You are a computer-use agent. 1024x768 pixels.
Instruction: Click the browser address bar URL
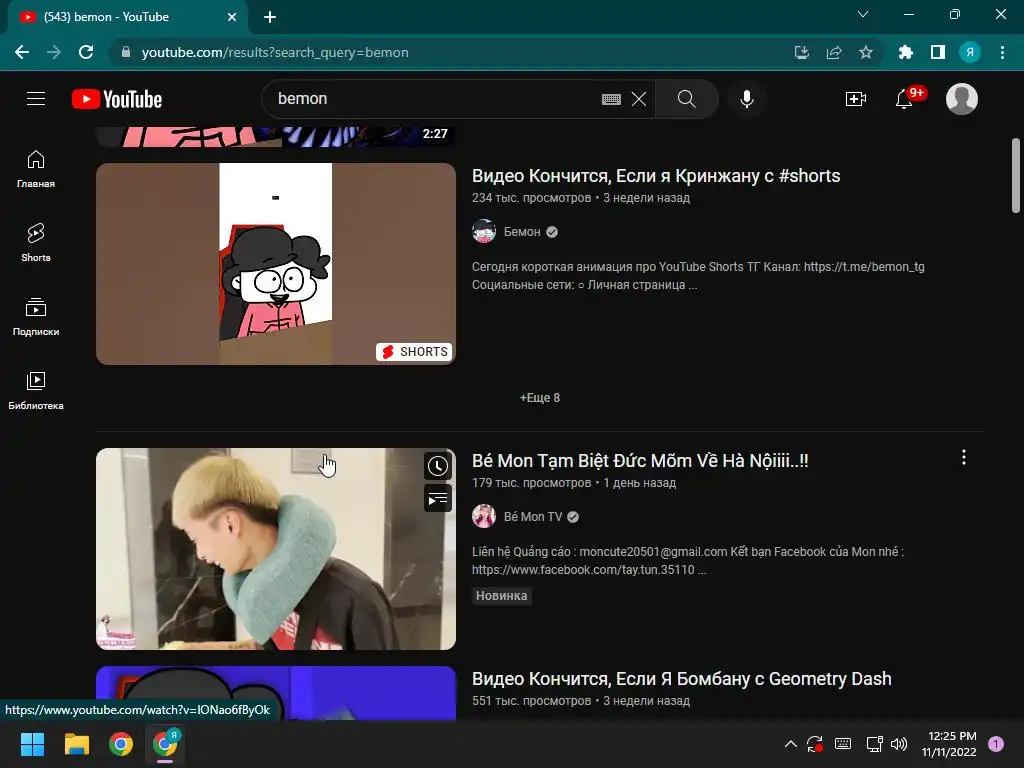[x=275, y=52]
